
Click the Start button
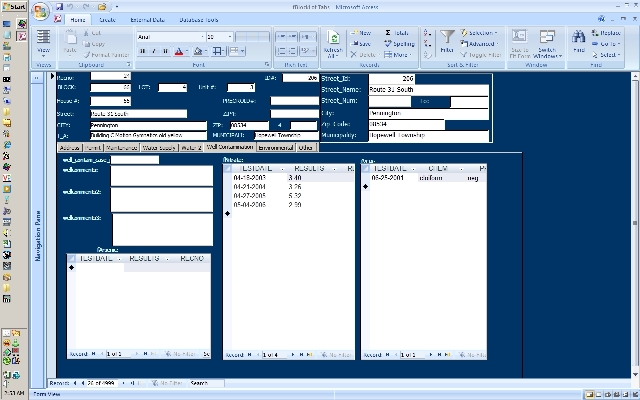[x=14, y=6]
